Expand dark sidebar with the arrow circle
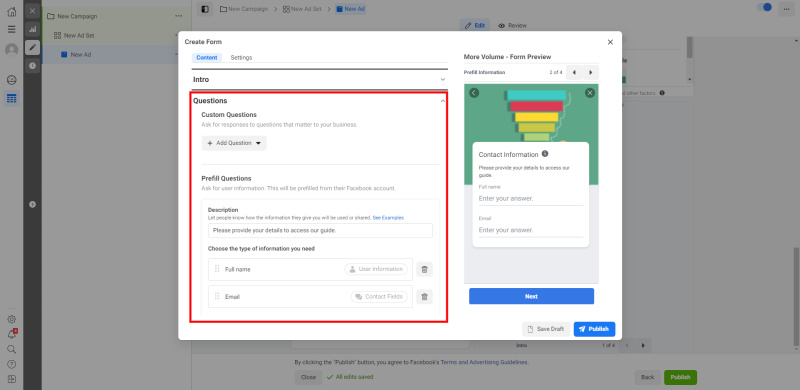Viewport: 800px width, 390px height. (x=33, y=204)
